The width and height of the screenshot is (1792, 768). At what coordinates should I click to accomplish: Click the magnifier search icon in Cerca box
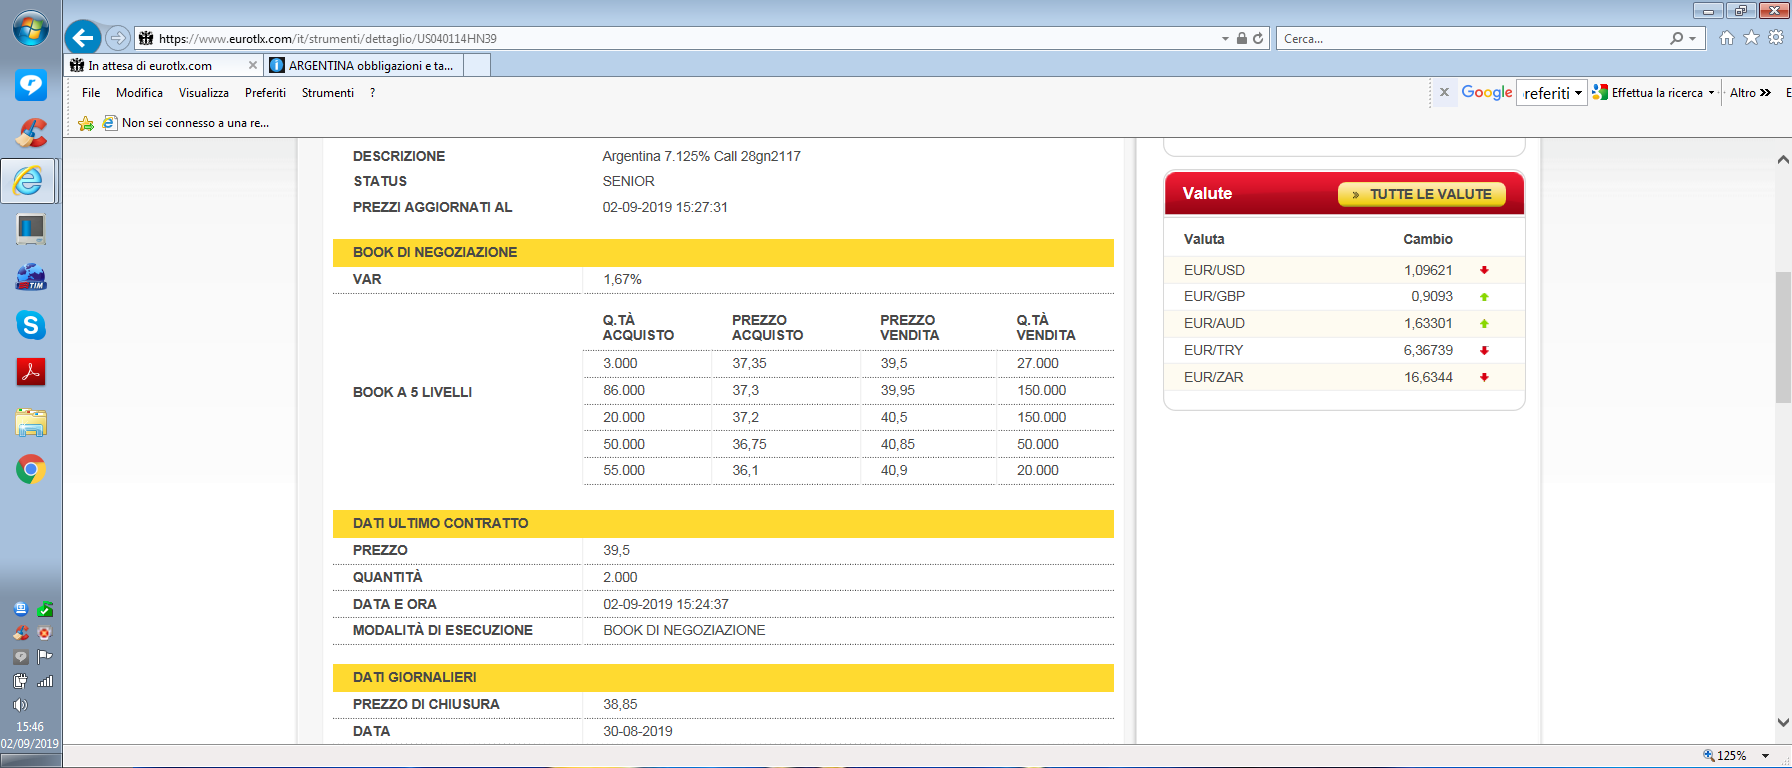tap(1676, 38)
